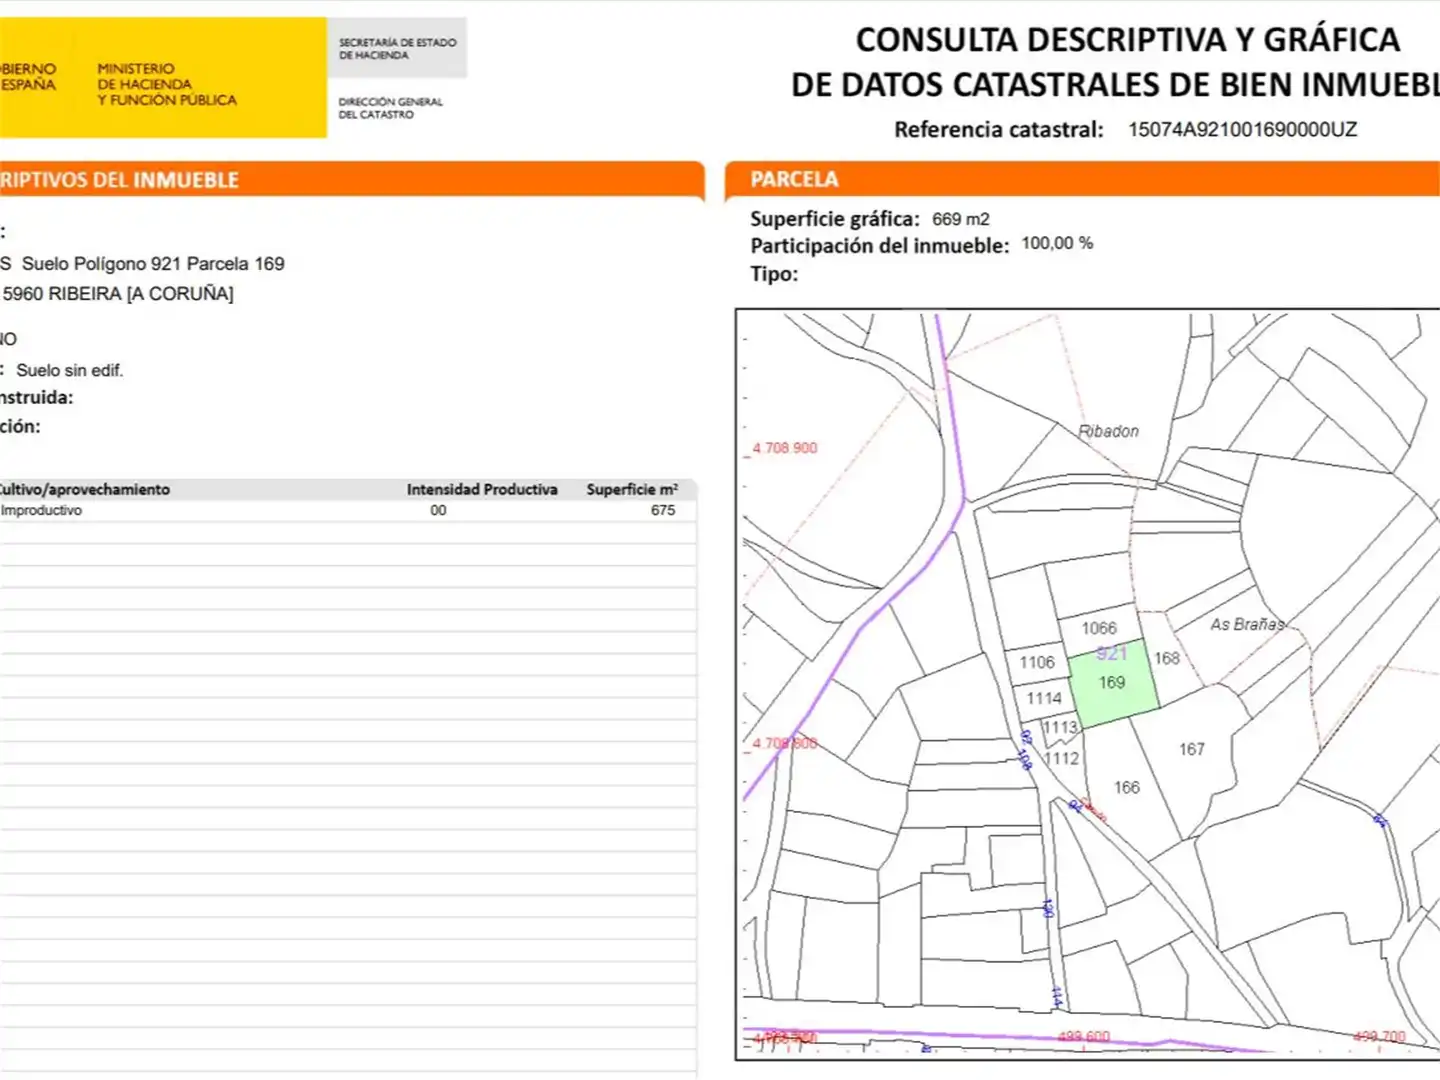Click the polygon number 921 on map
The height and width of the screenshot is (1080, 1440).
pos(1112,653)
